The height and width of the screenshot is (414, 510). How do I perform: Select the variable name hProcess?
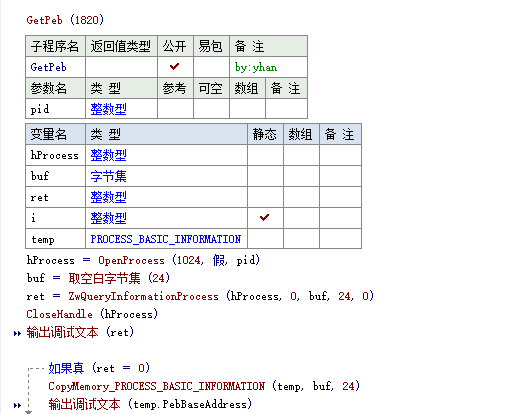point(54,155)
